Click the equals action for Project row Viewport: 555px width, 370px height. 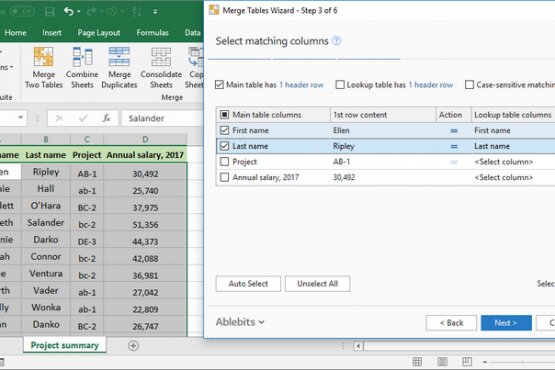coord(454,162)
